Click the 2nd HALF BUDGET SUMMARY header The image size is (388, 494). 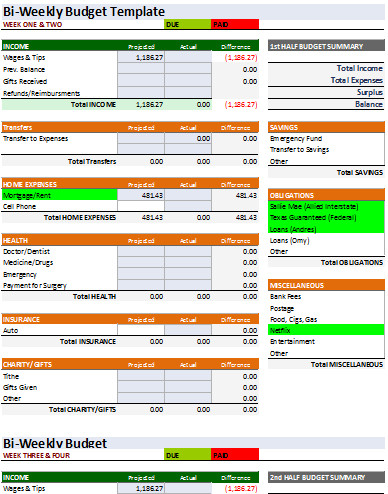pos(326,477)
